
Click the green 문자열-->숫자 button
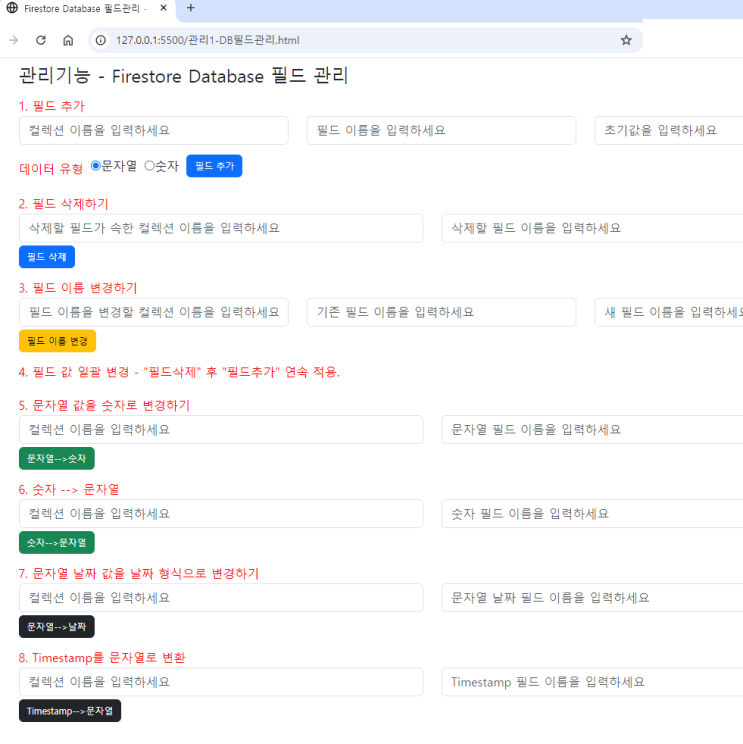(x=57, y=458)
